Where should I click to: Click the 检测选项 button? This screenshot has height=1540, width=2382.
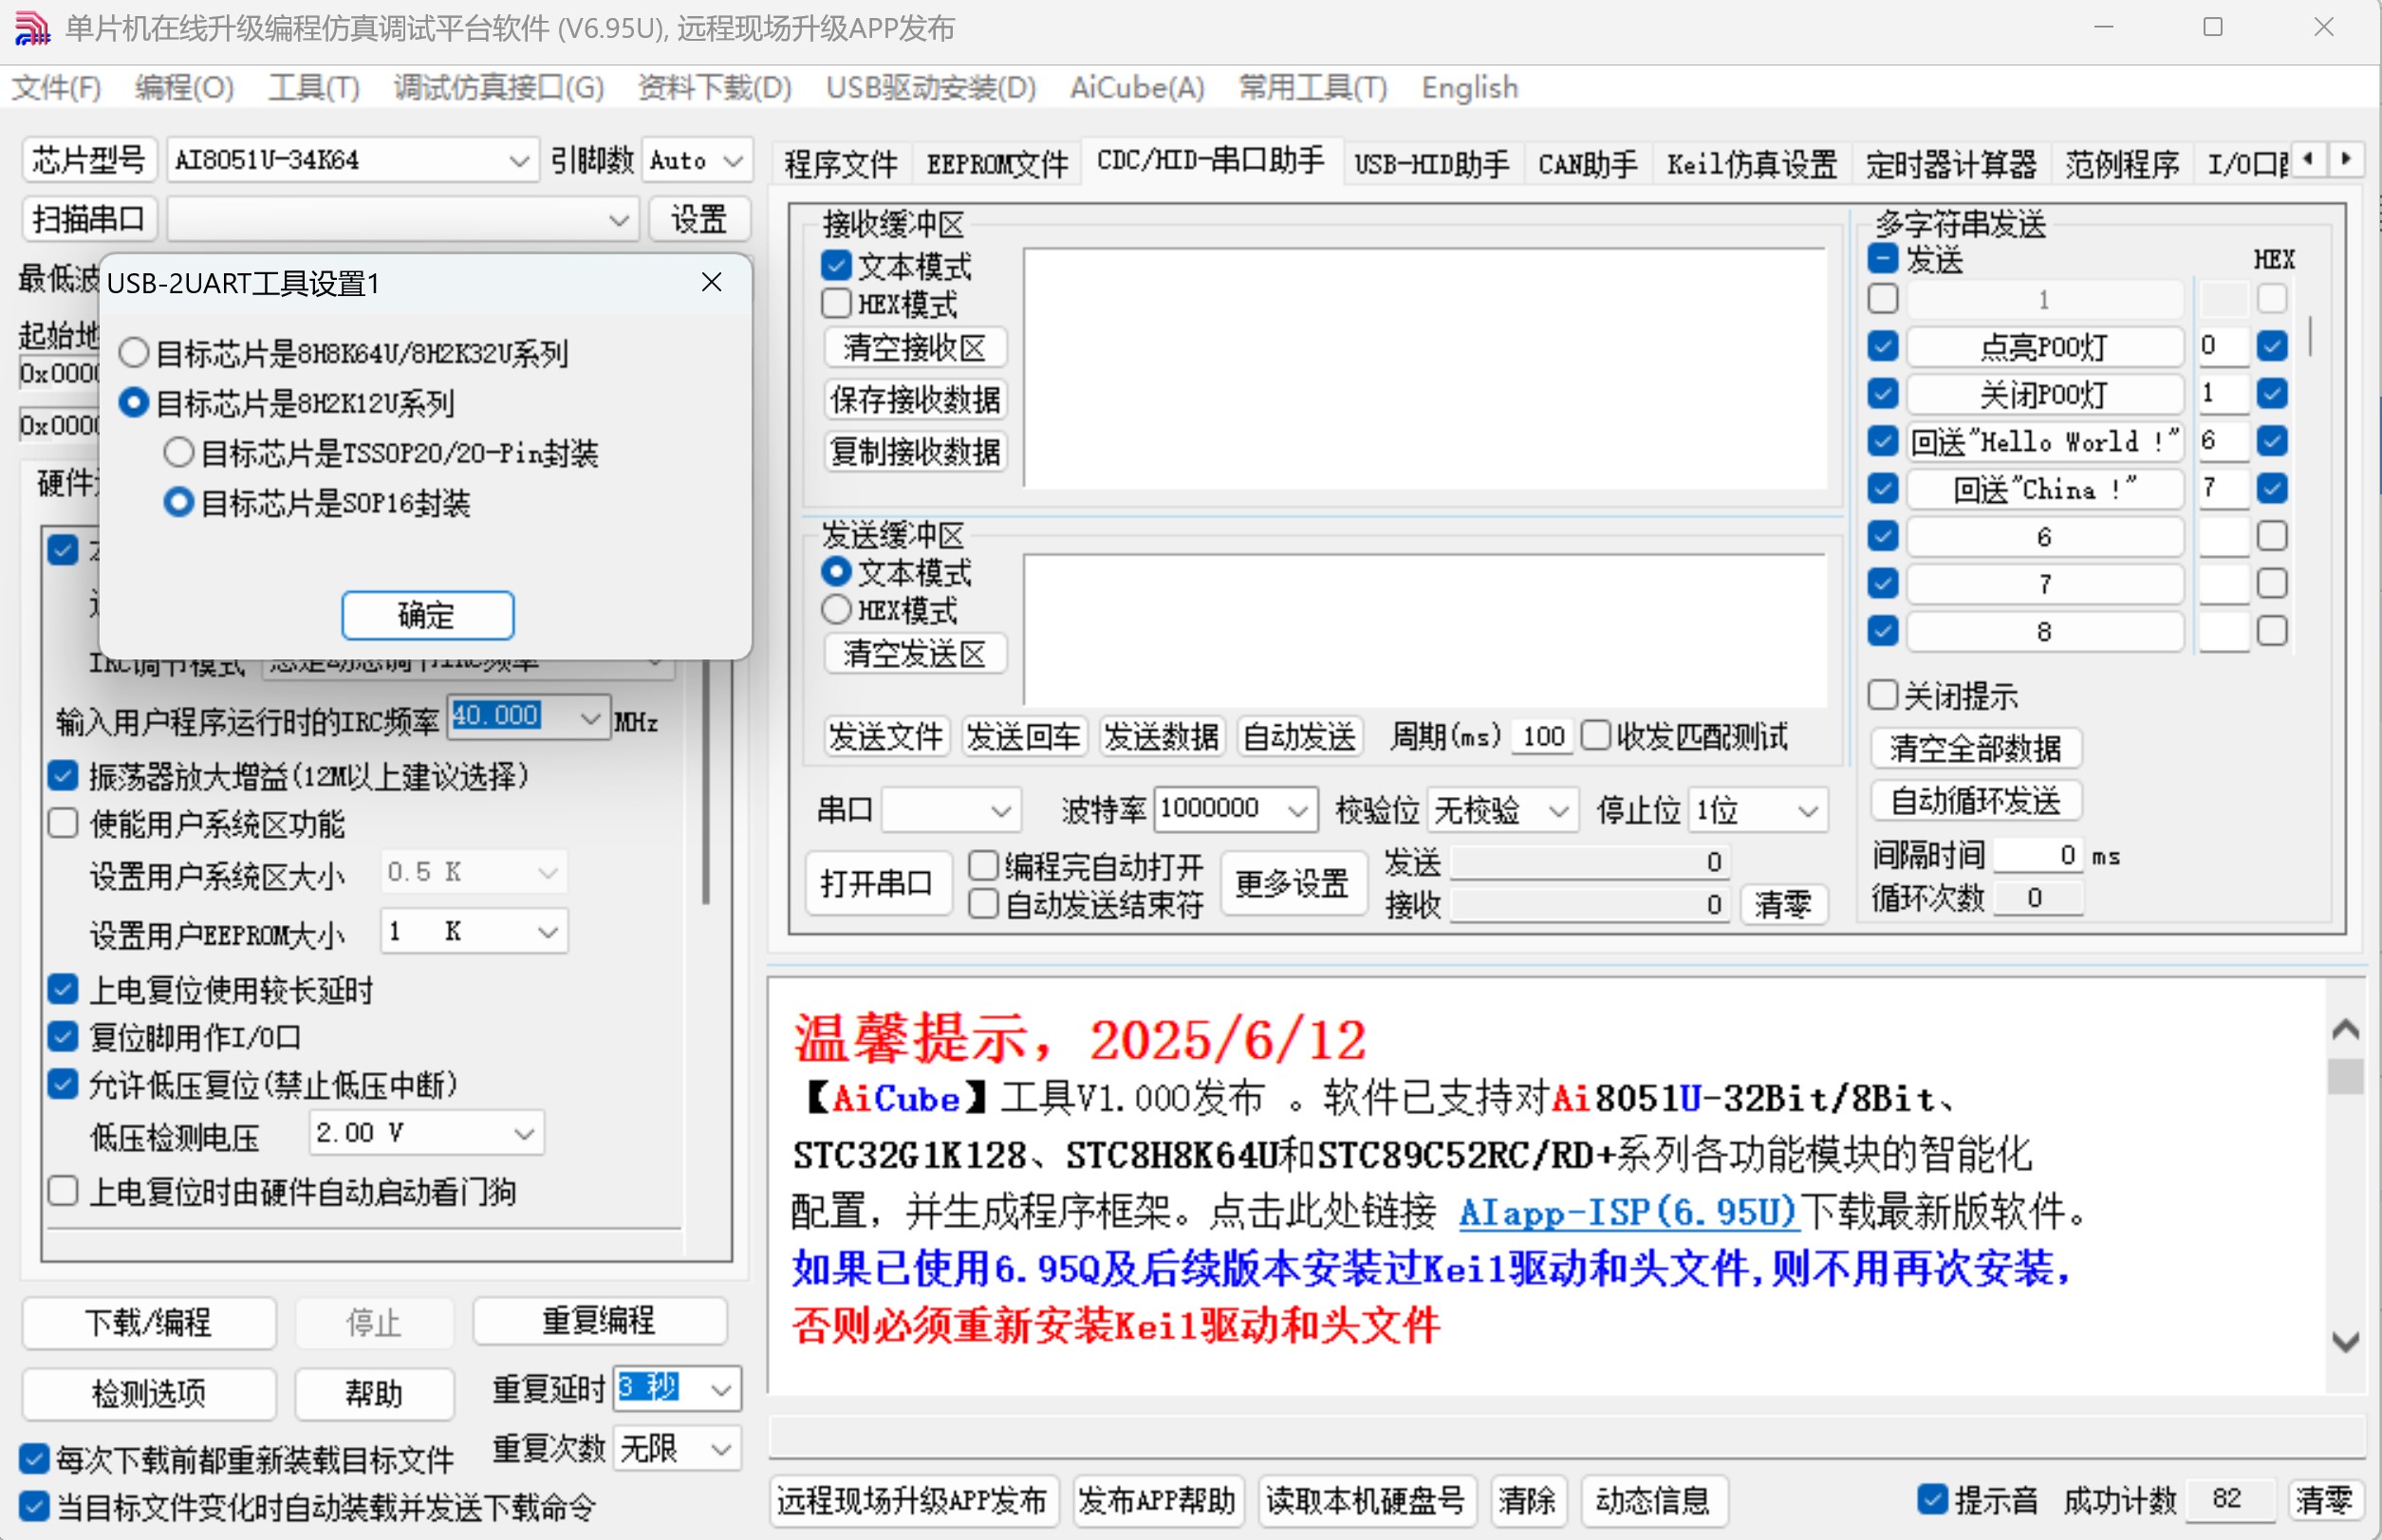[148, 1393]
